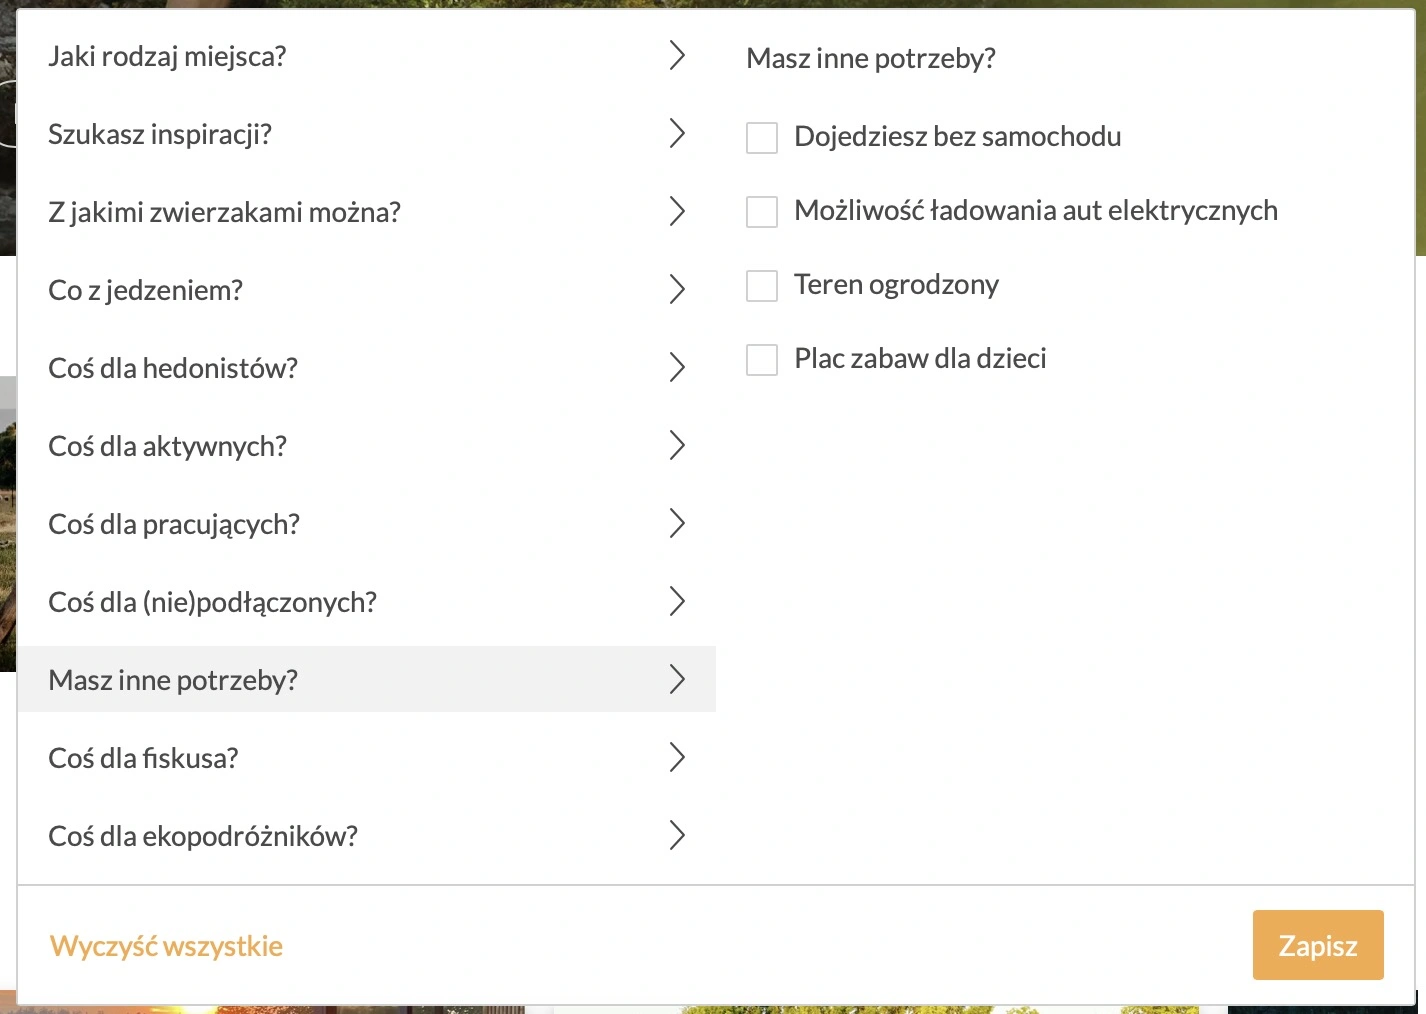Enable Dojedziesz bez samochodu checkbox
Screen dimensions: 1426x1014
pyautogui.click(x=762, y=138)
